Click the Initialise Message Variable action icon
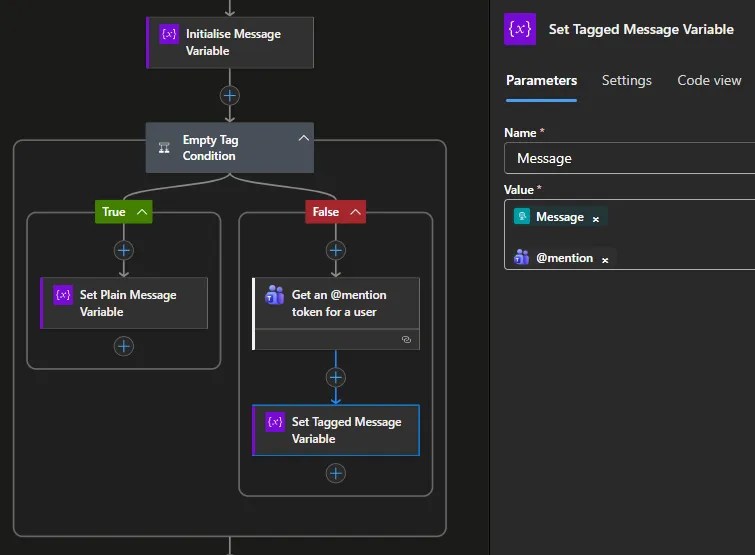755x555 pixels. point(169,34)
